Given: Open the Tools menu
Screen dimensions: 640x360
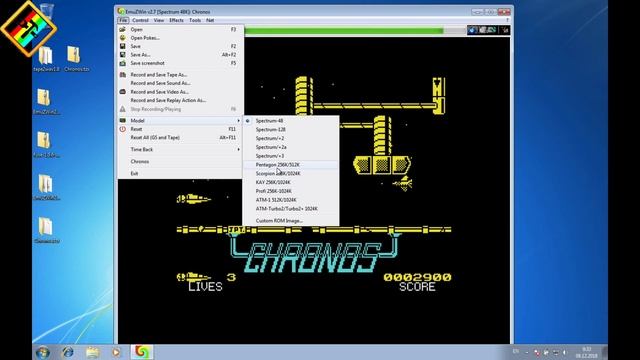Looking at the screenshot, I should click(x=195, y=20).
